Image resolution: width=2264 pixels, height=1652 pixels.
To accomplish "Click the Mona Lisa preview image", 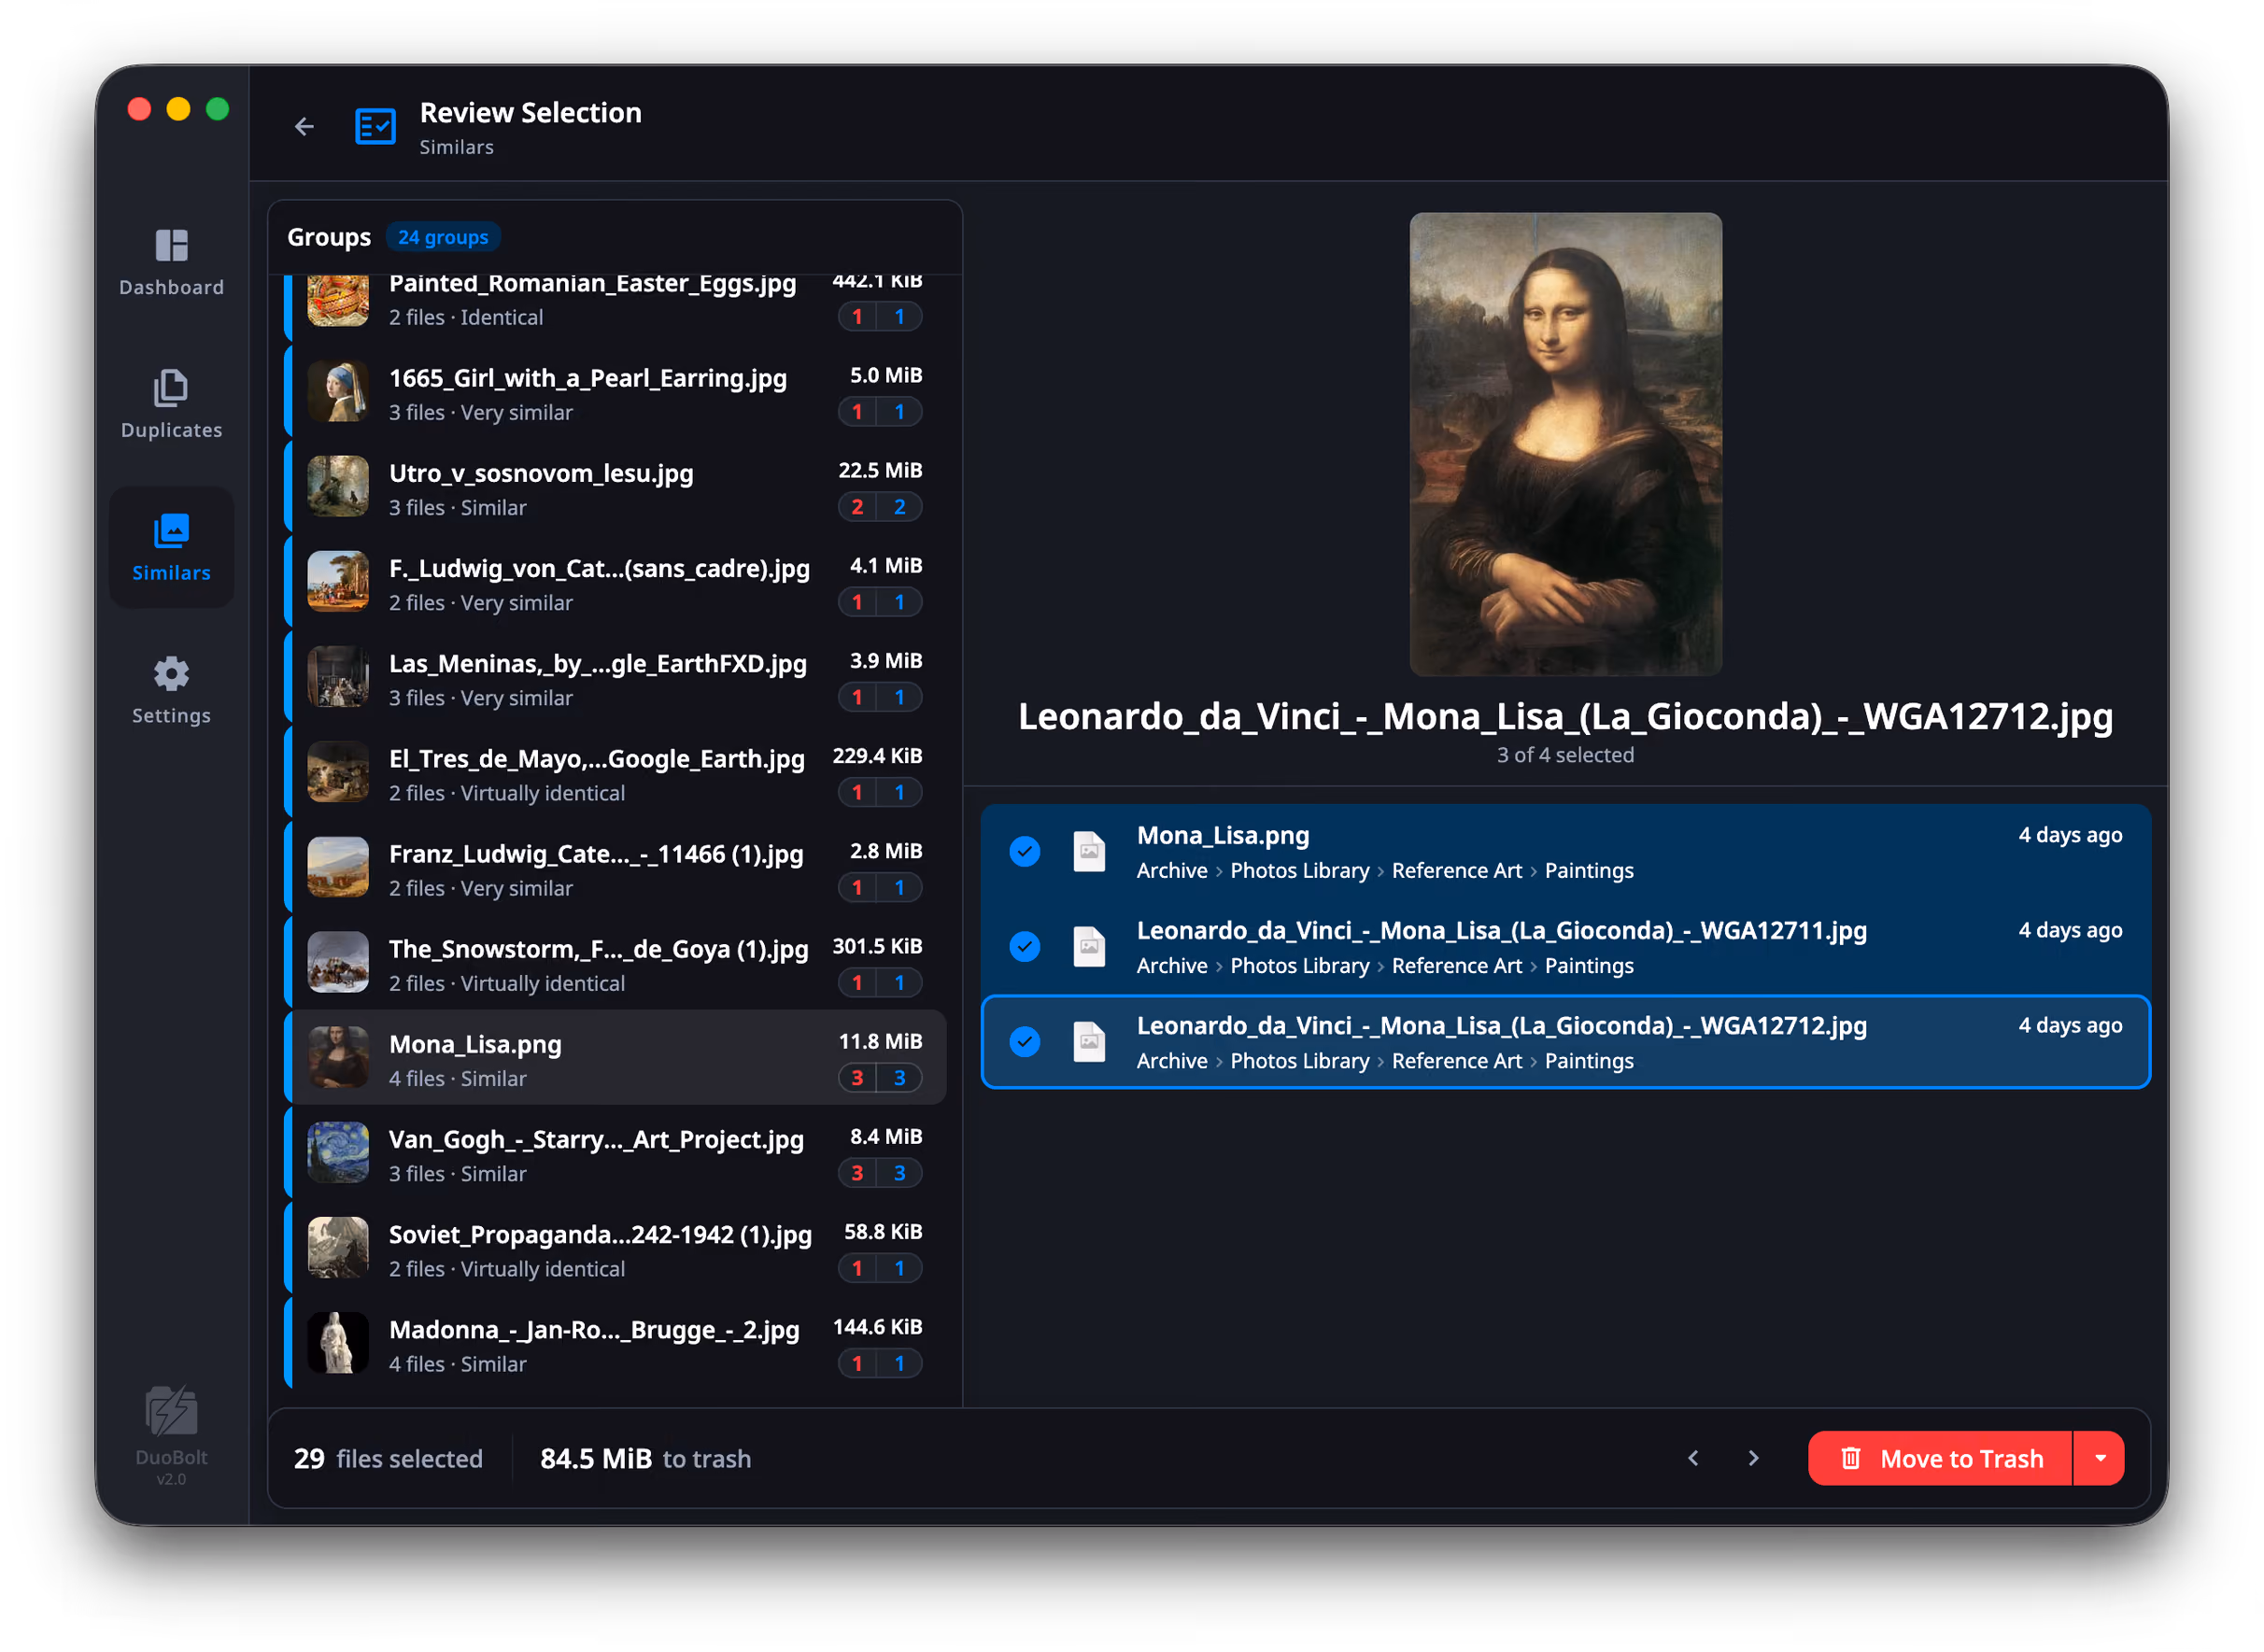I will pyautogui.click(x=1566, y=444).
